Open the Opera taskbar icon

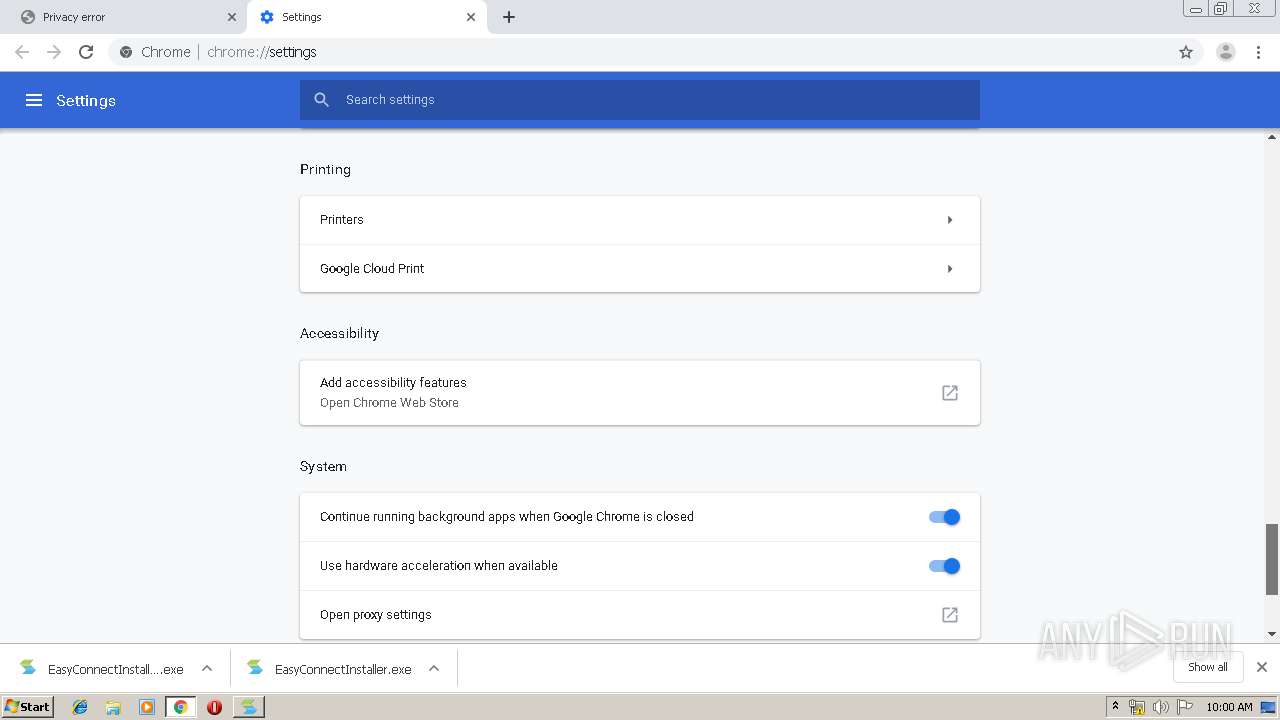(x=214, y=707)
